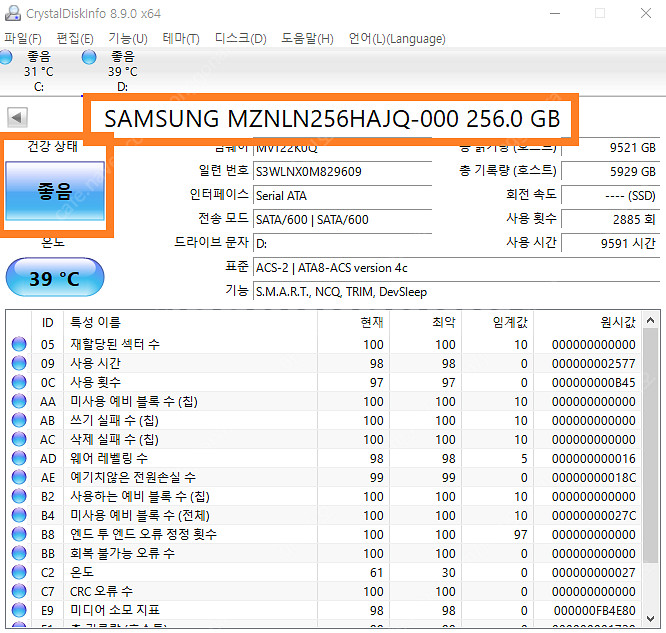This screenshot has width=666, height=633.
Task: Click the ACS-2 | ATA8-ACS version 4c field
Action: pyautogui.click(x=457, y=268)
